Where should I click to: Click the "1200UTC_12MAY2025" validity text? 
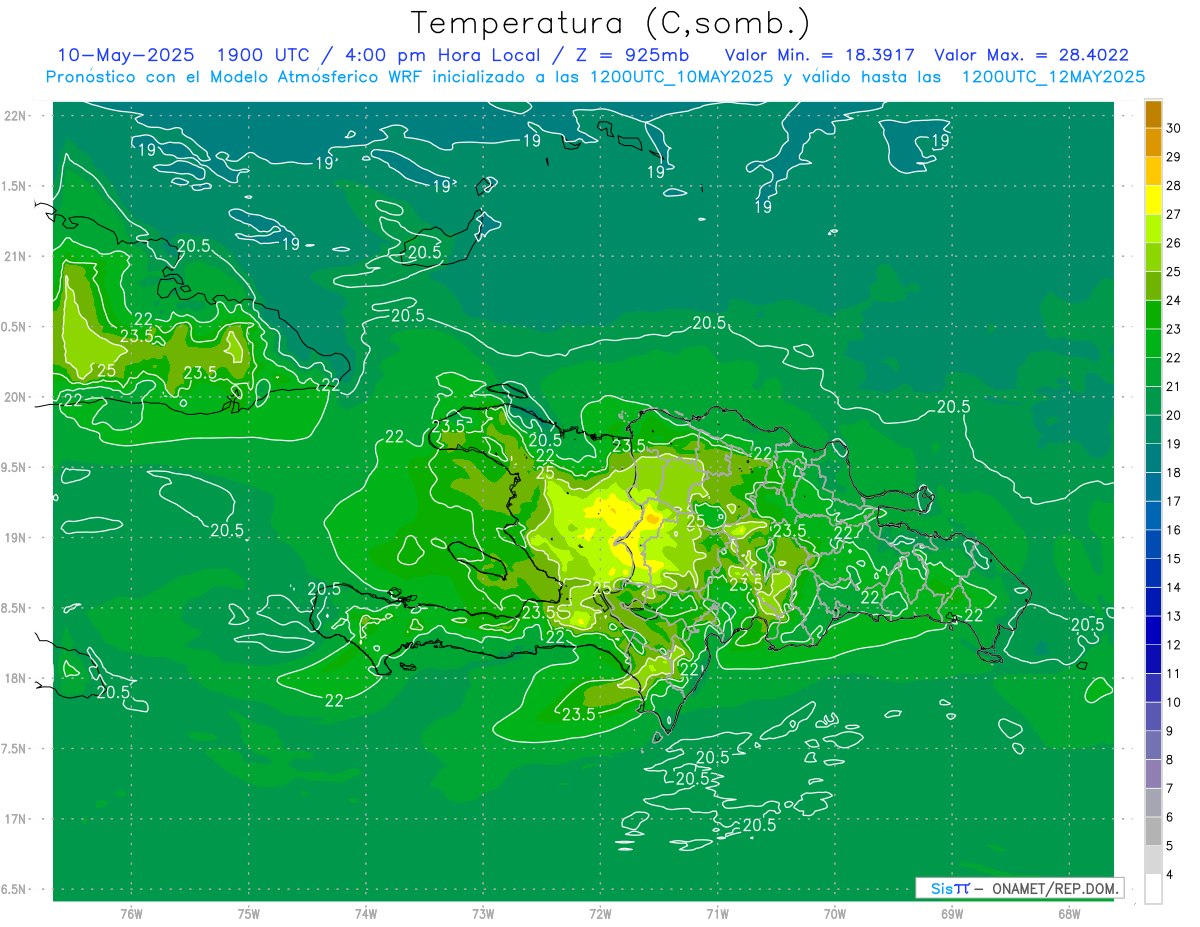click(1053, 77)
